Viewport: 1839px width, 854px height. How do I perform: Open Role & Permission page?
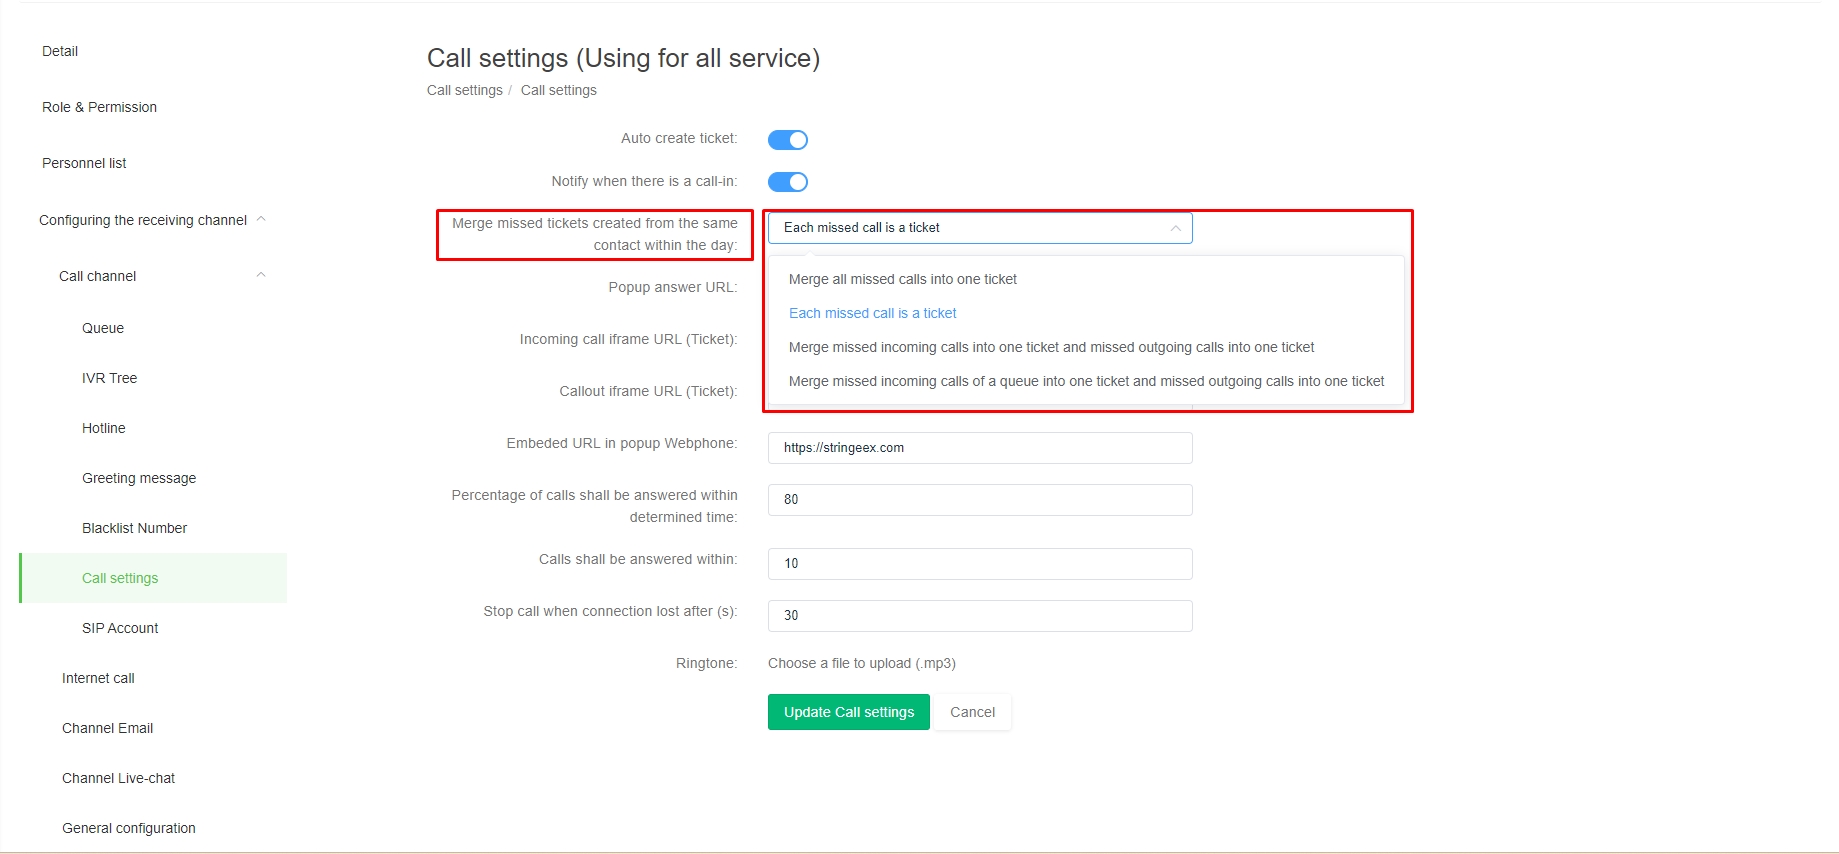click(99, 107)
